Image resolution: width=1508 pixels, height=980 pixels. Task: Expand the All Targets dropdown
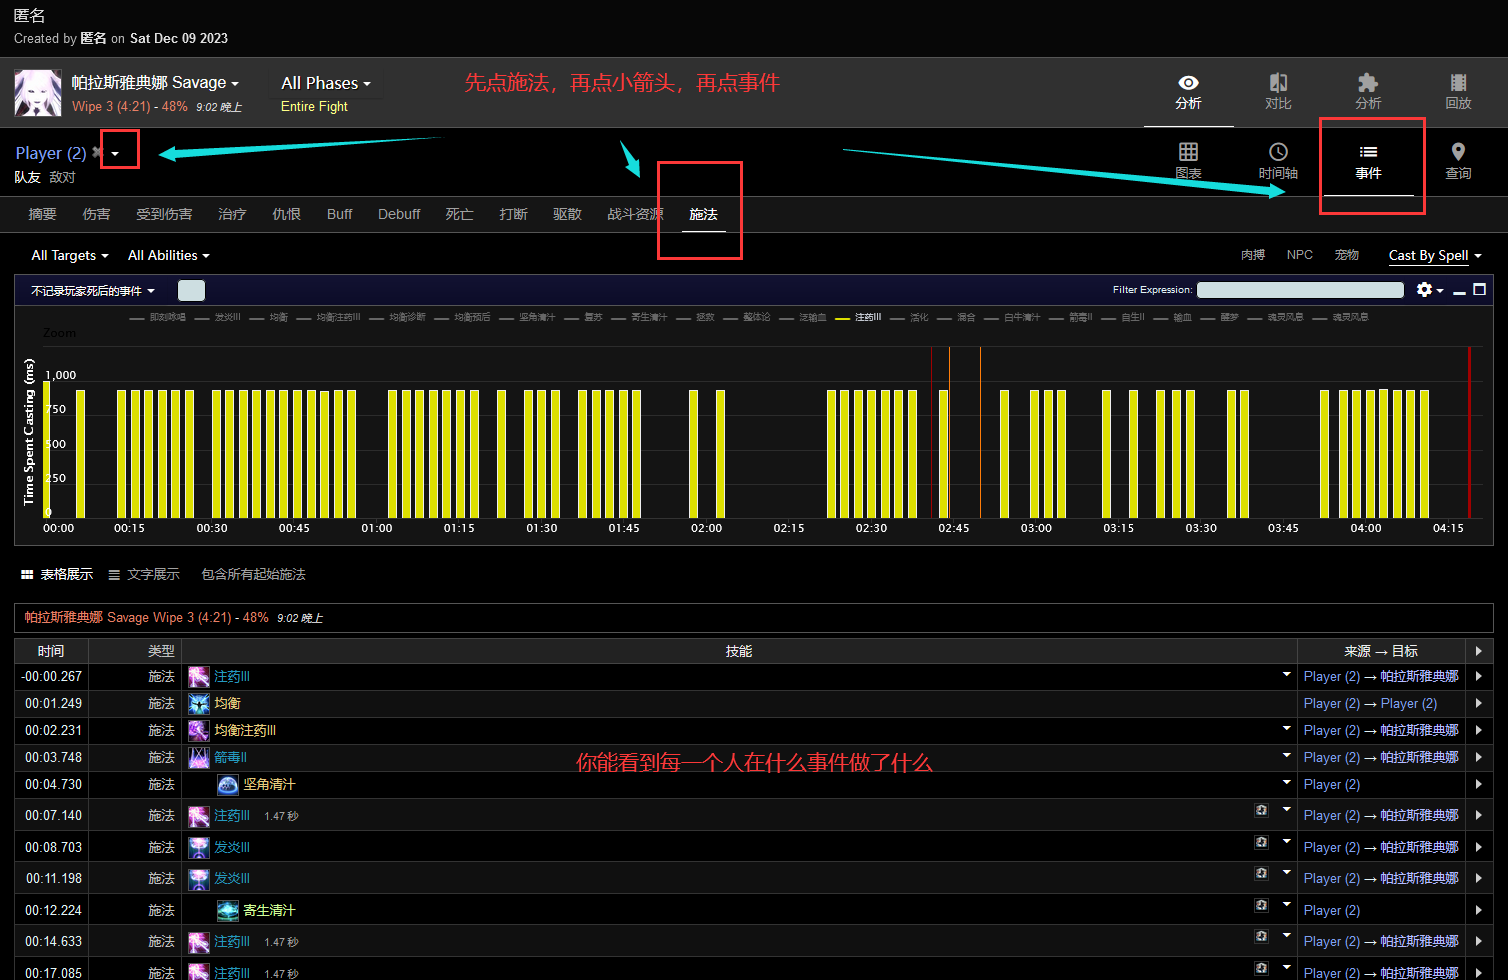(69, 256)
